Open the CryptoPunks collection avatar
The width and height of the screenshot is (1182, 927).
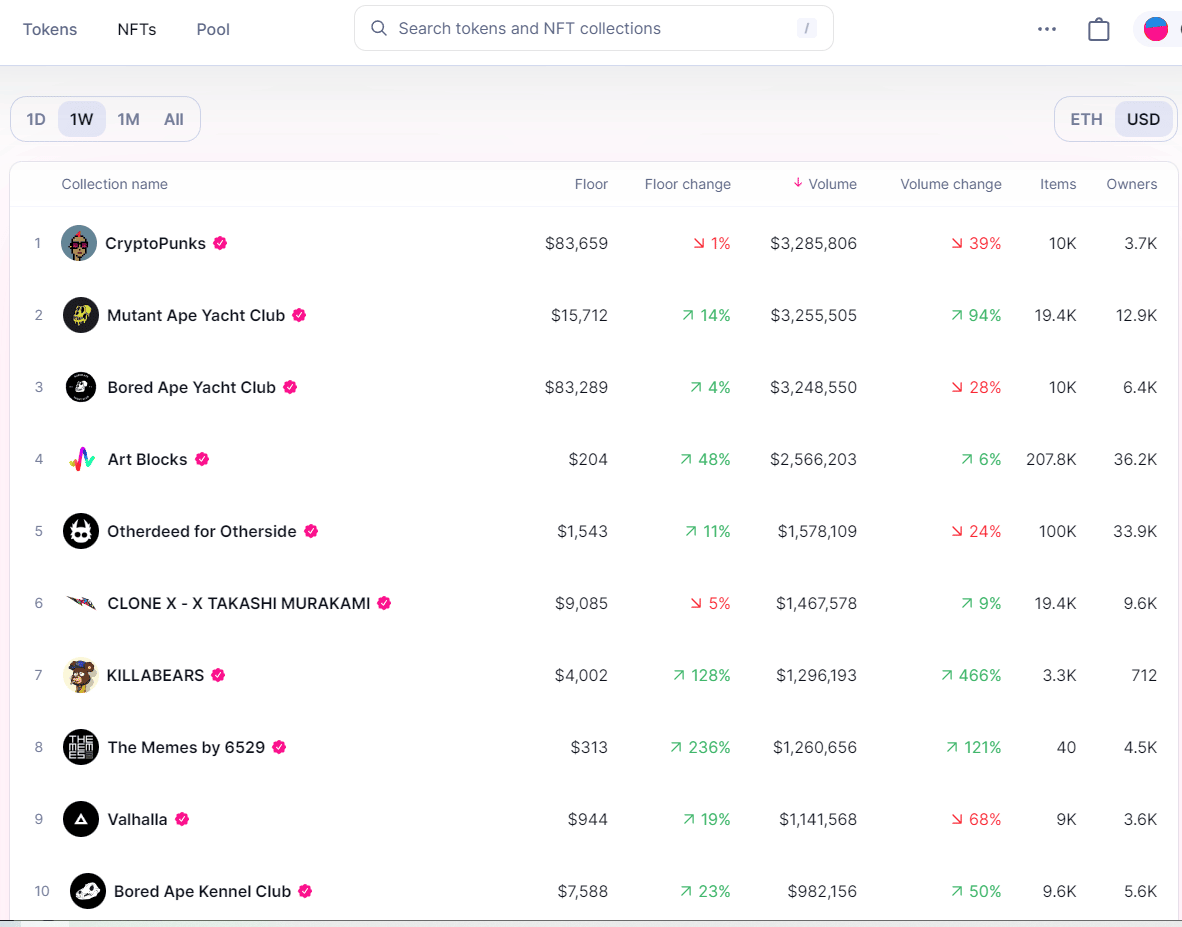click(79, 243)
